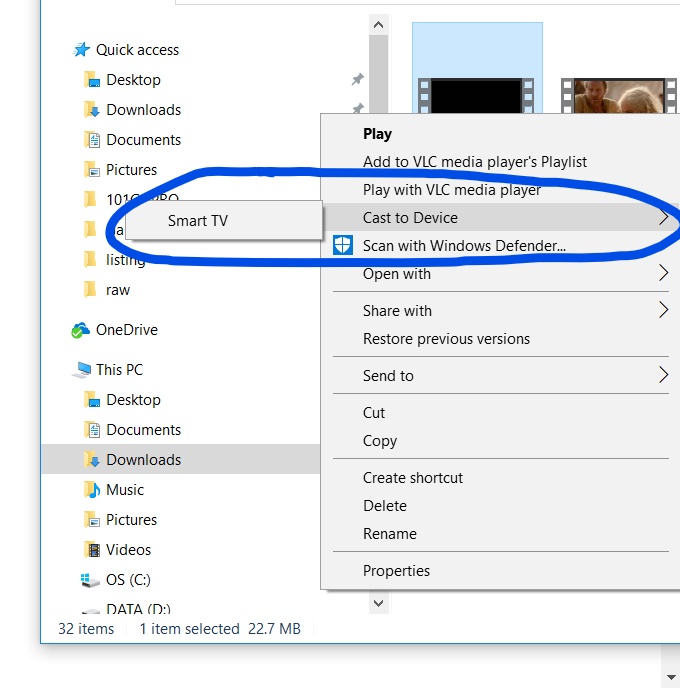Open OneDrive in the navigation pane
Screen dimensions: 680x688
coord(127,330)
